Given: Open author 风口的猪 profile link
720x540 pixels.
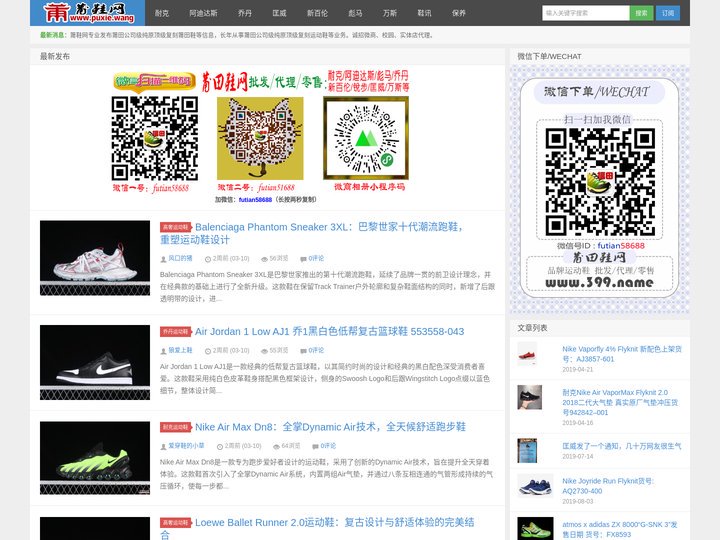Looking at the screenshot, I should (180, 259).
